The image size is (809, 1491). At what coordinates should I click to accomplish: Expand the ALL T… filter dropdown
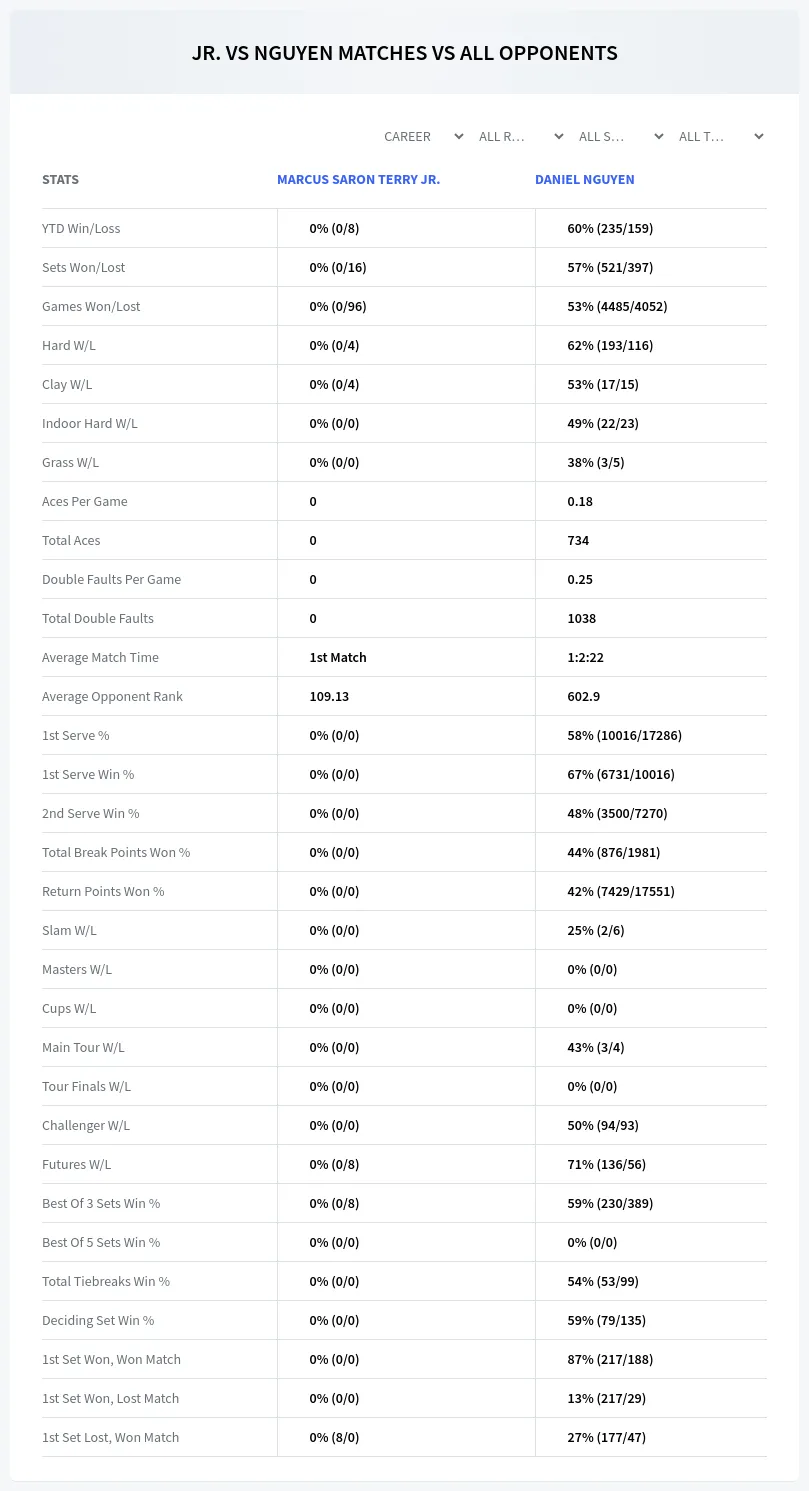720,136
